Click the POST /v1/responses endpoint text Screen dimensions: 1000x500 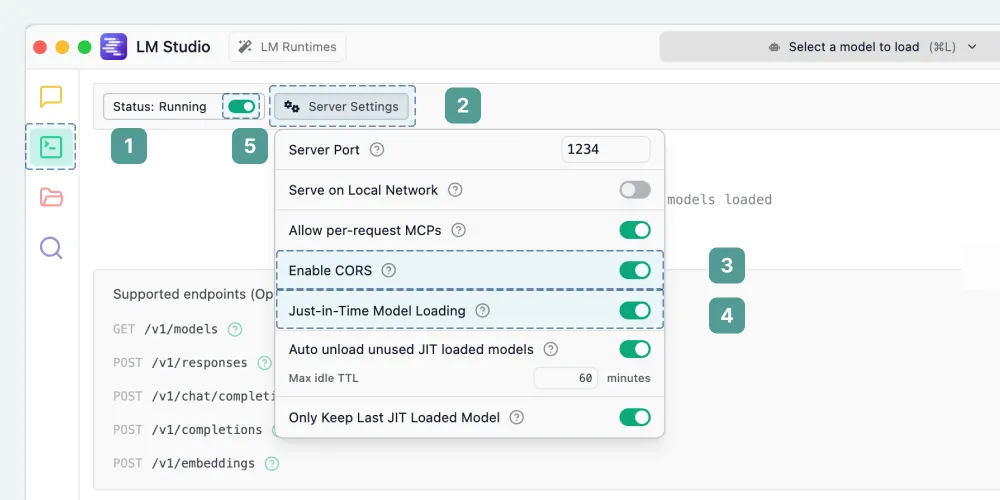click(180, 363)
